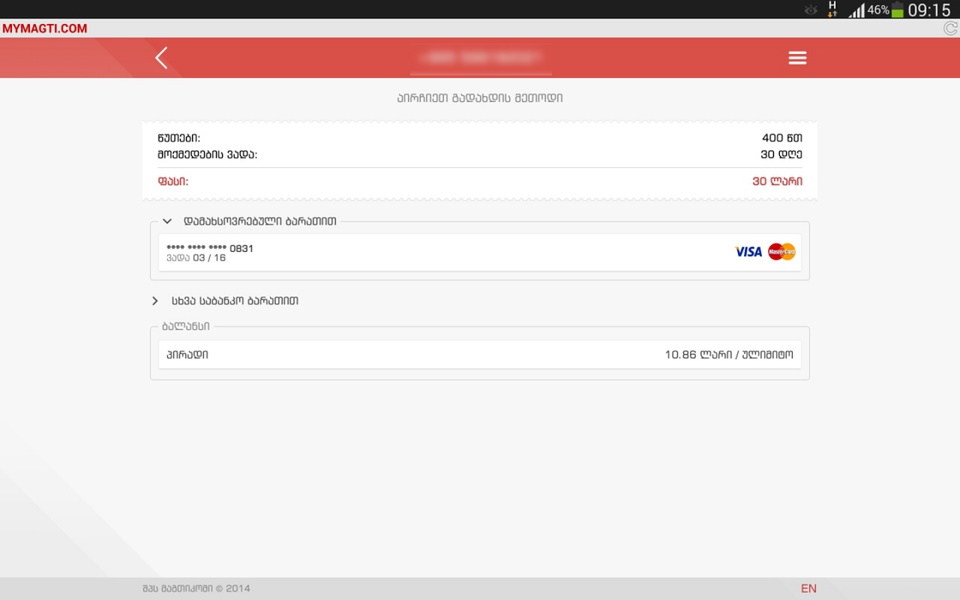The width and height of the screenshot is (960, 600).
Task: Click the 30 ლარი price value
Action: (777, 181)
